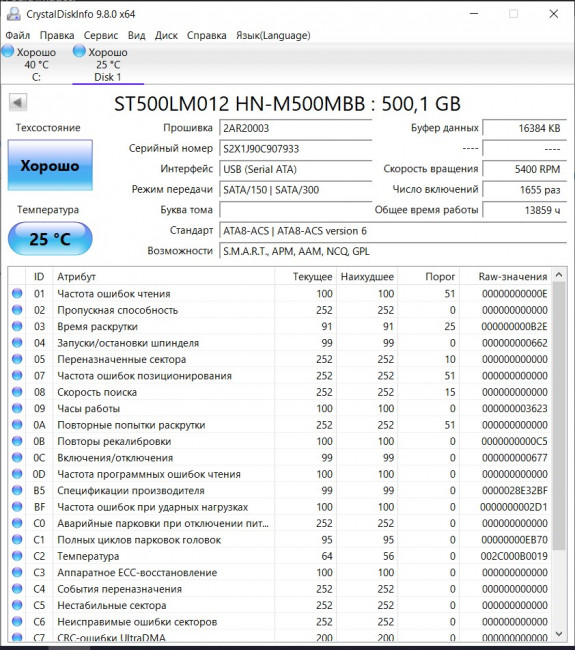Minimize the CrystalDiskInfo window
This screenshot has width=575, height=650.
tap(474, 14)
